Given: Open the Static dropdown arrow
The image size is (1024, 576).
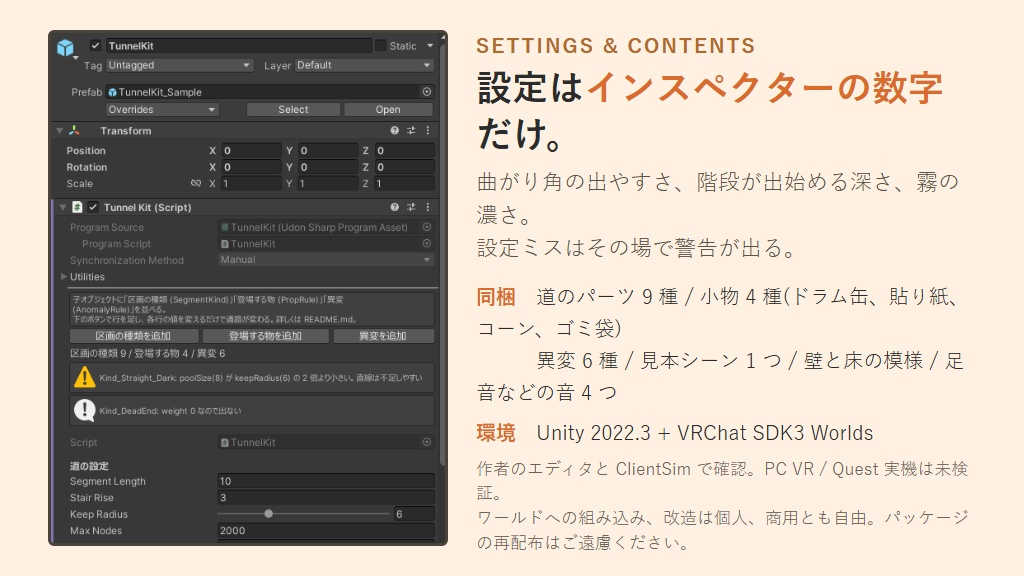Looking at the screenshot, I should click(430, 46).
